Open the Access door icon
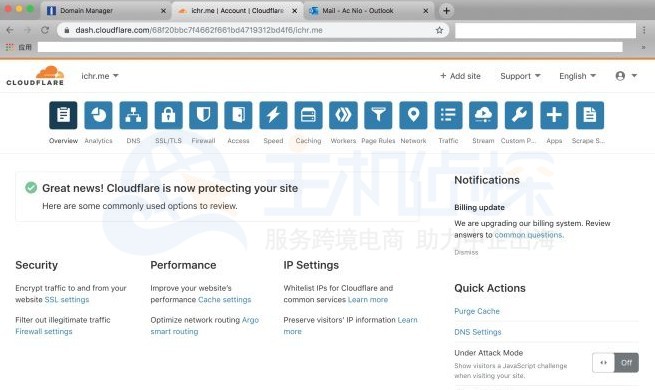This screenshot has height=390, width=655. 238,115
